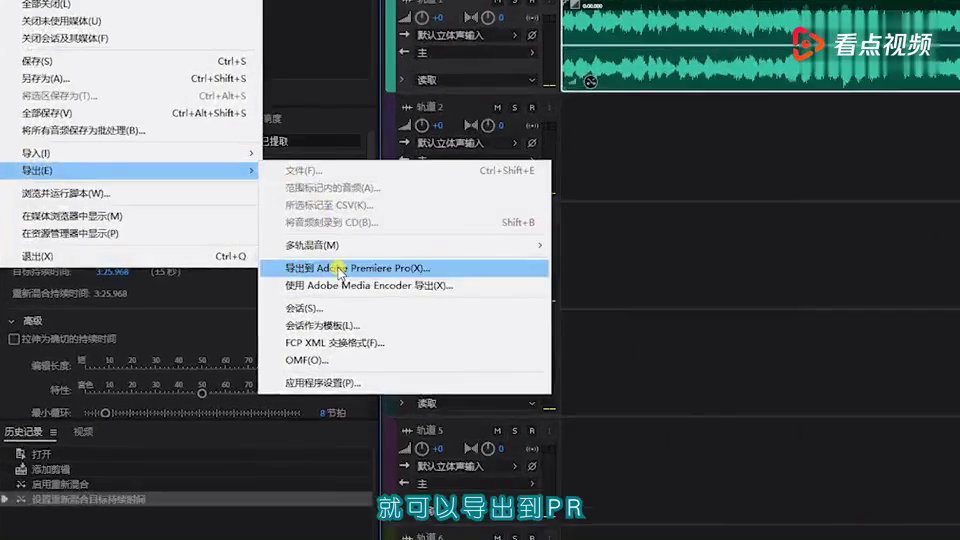Click the Track 1 volume knob

(x=422, y=18)
